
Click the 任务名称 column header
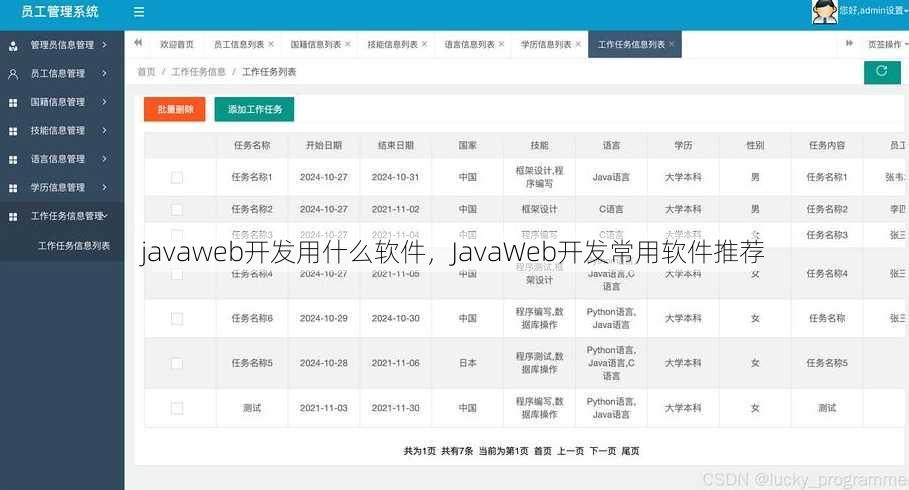[252, 146]
